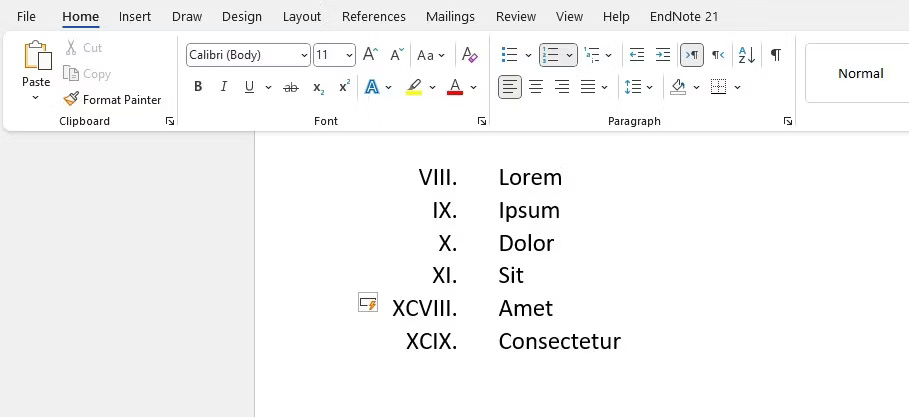
Task: Expand multilevel list dropdown arrow
Action: (x=608, y=56)
